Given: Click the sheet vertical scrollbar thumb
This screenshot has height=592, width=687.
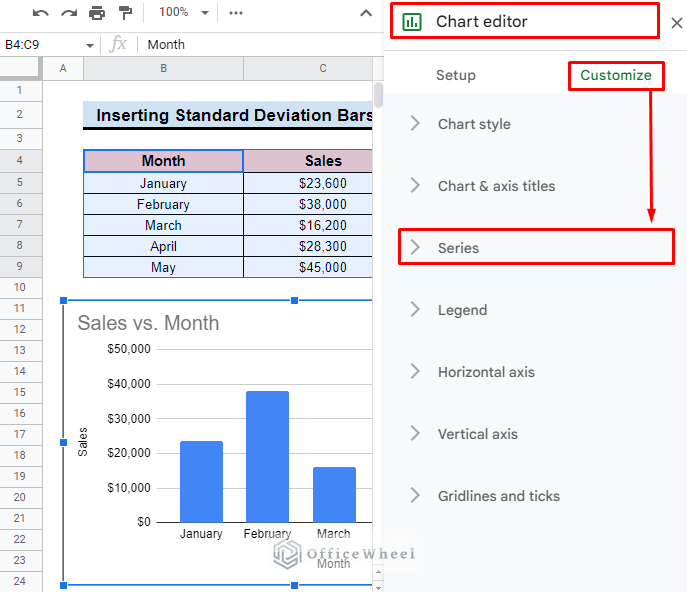Looking at the screenshot, I should pos(378,95).
